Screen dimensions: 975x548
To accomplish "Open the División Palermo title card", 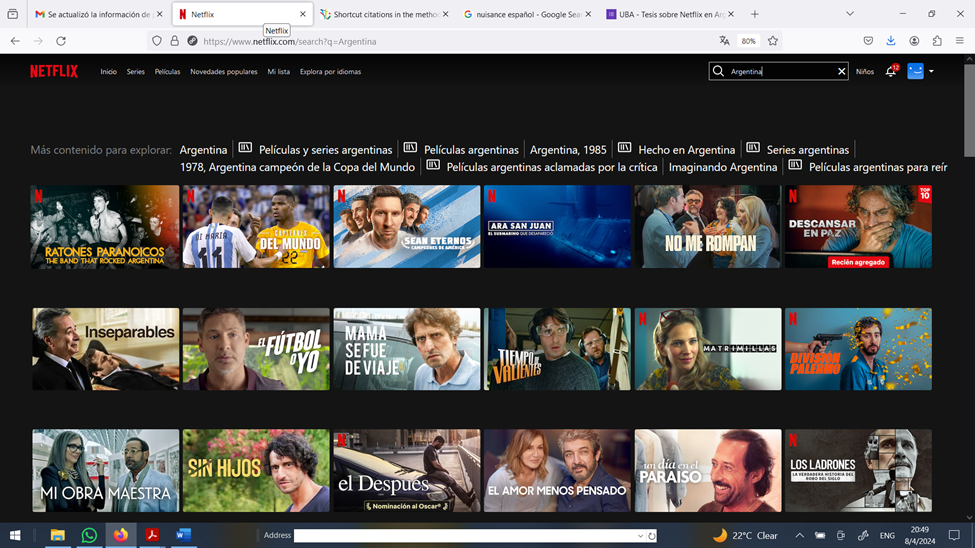I will [x=858, y=349].
